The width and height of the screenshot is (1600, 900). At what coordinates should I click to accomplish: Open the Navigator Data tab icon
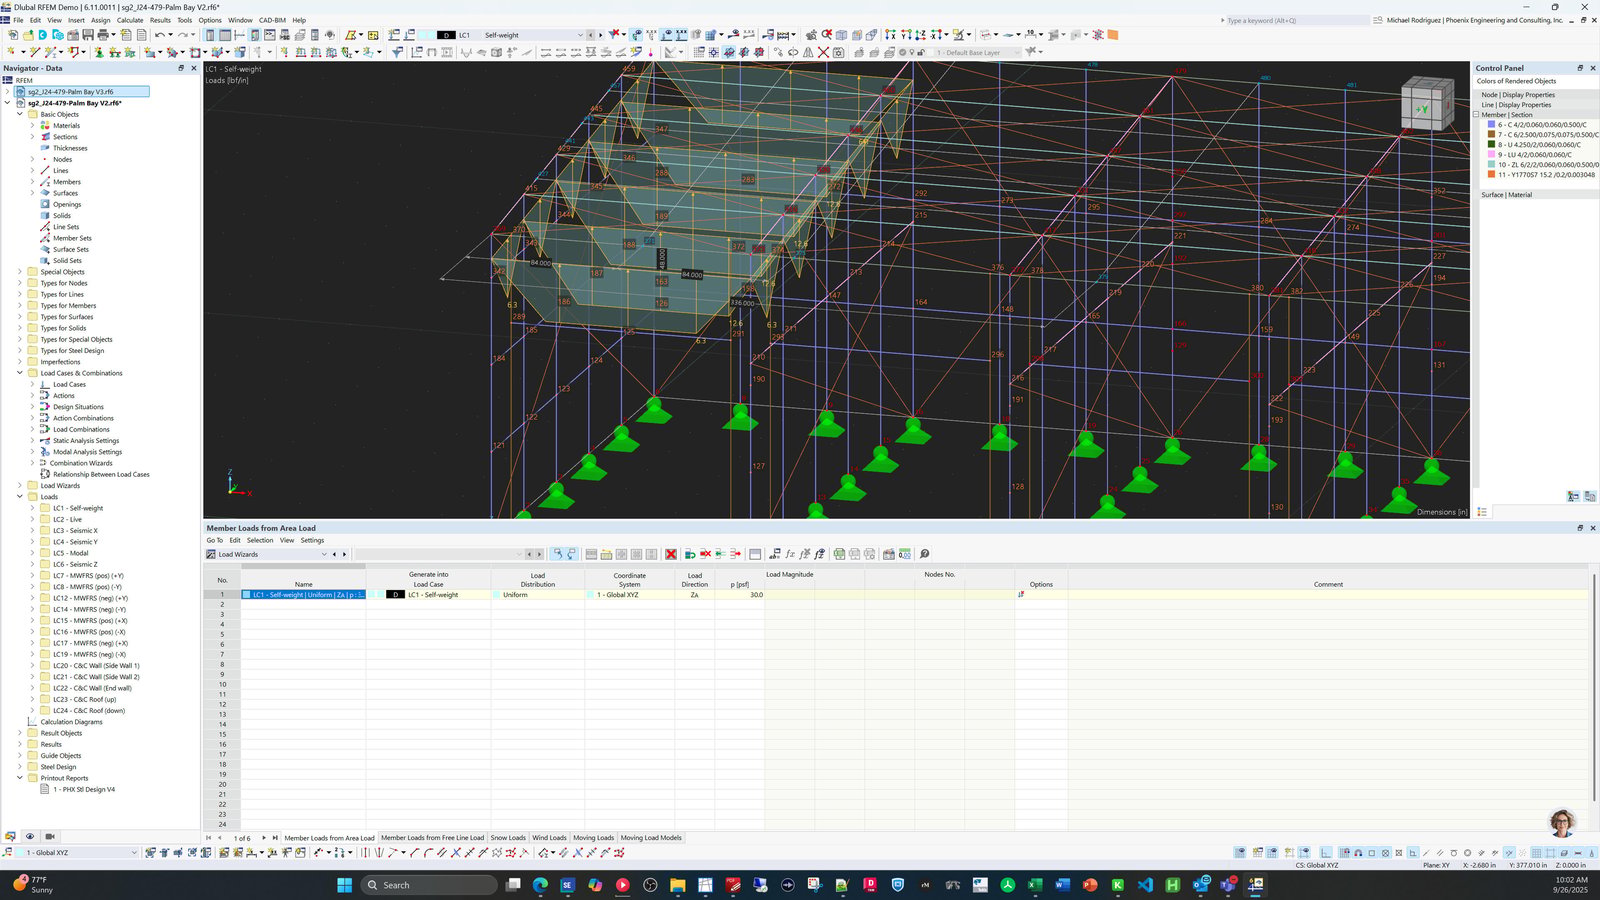(10, 836)
